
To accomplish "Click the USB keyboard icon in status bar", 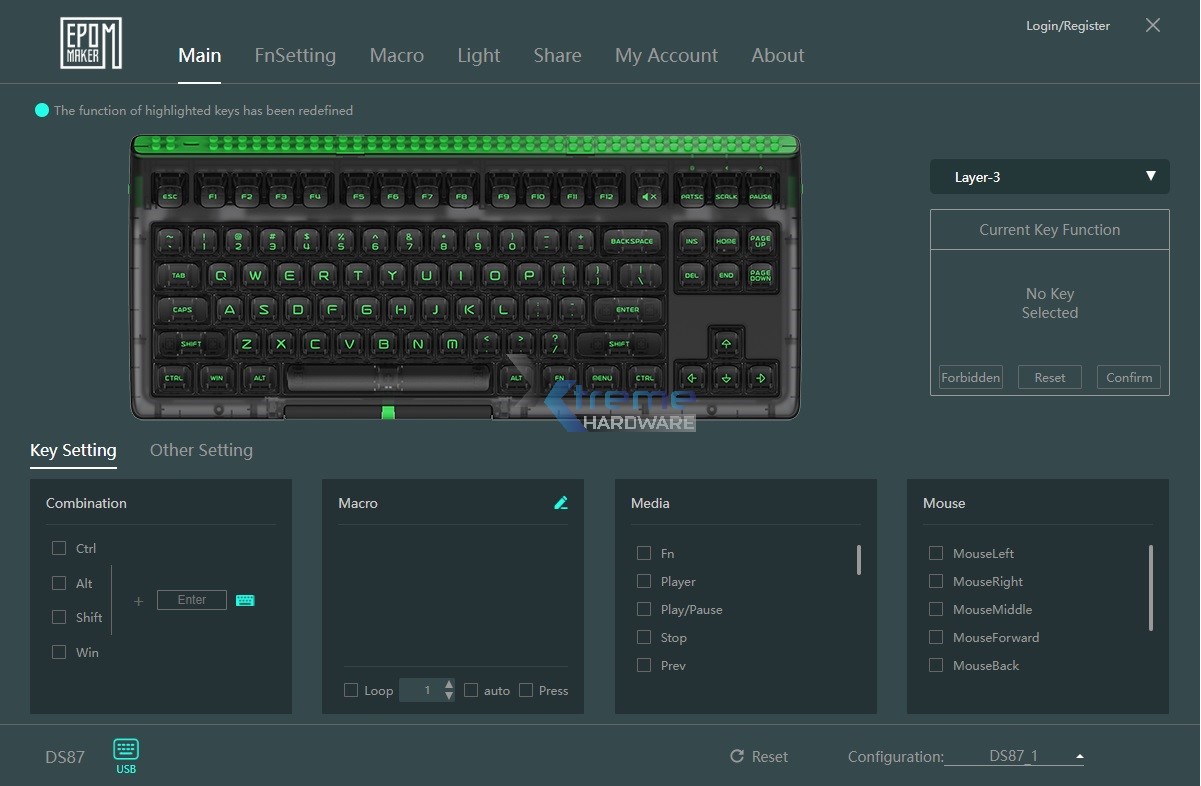I will pos(126,750).
